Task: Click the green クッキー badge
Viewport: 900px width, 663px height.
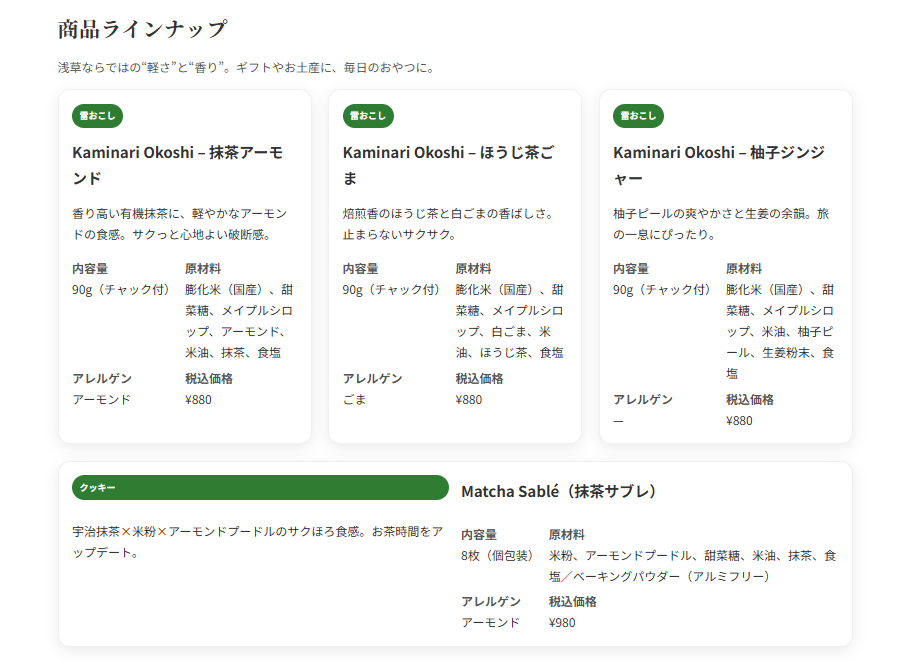Action: 260,488
